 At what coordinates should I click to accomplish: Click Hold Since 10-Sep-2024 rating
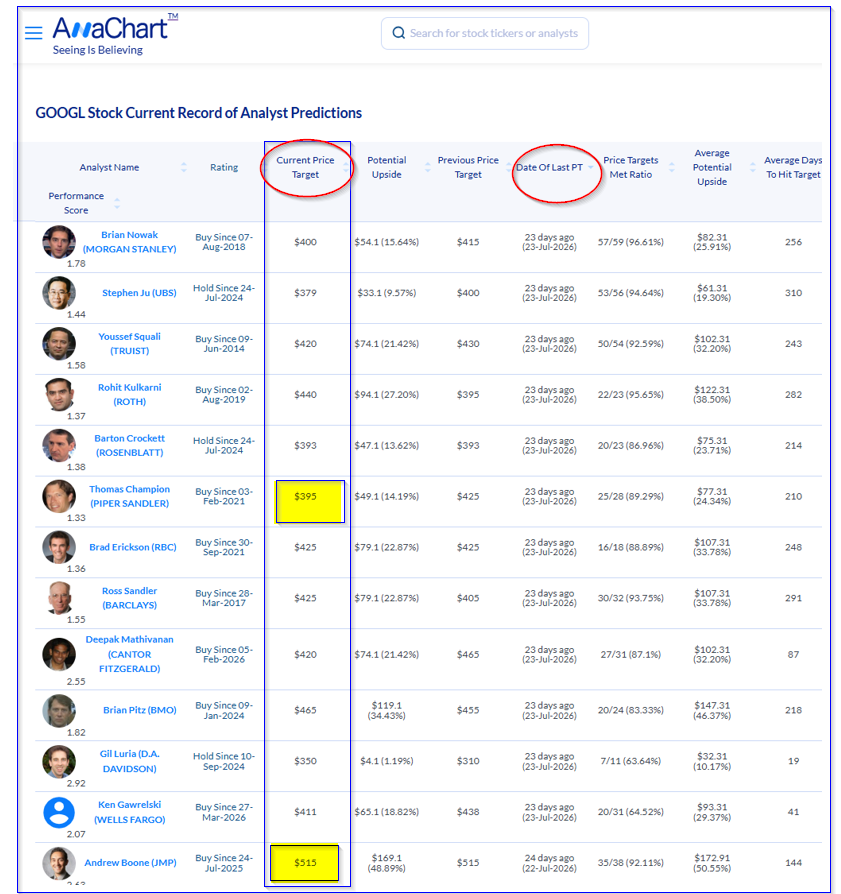coord(224,761)
